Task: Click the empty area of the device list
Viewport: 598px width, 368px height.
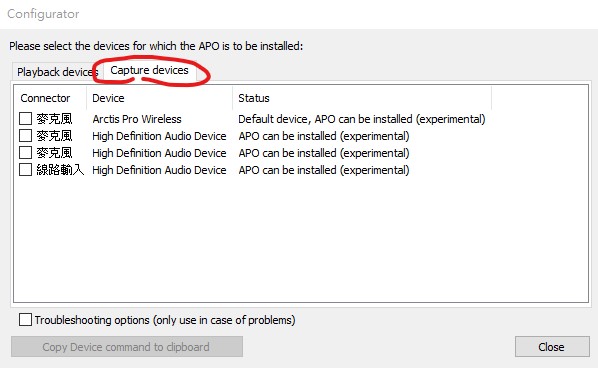Action: (301, 240)
